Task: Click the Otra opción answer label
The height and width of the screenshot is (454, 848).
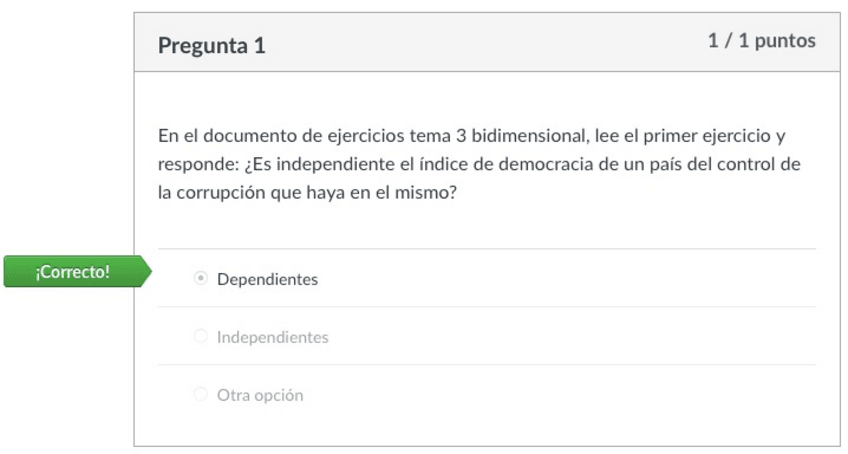Action: point(260,396)
